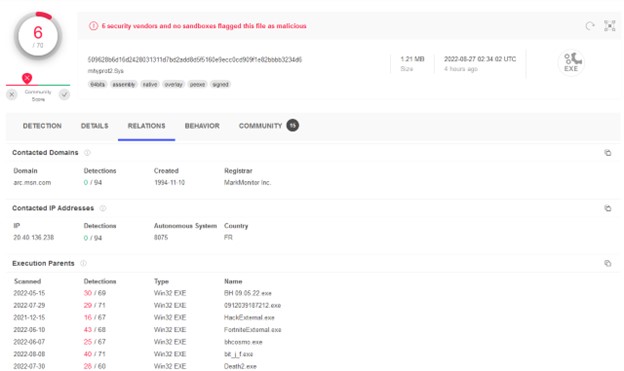
Task: Copy Contacted Domains list
Action: [x=608, y=153]
